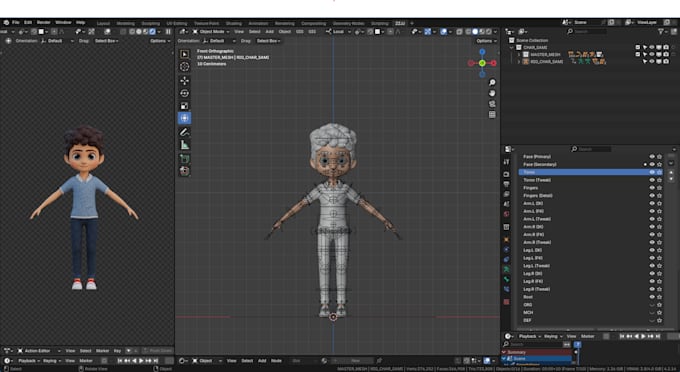Select the Move tool in viewport toolbar
680x372 pixels.
(x=184, y=81)
